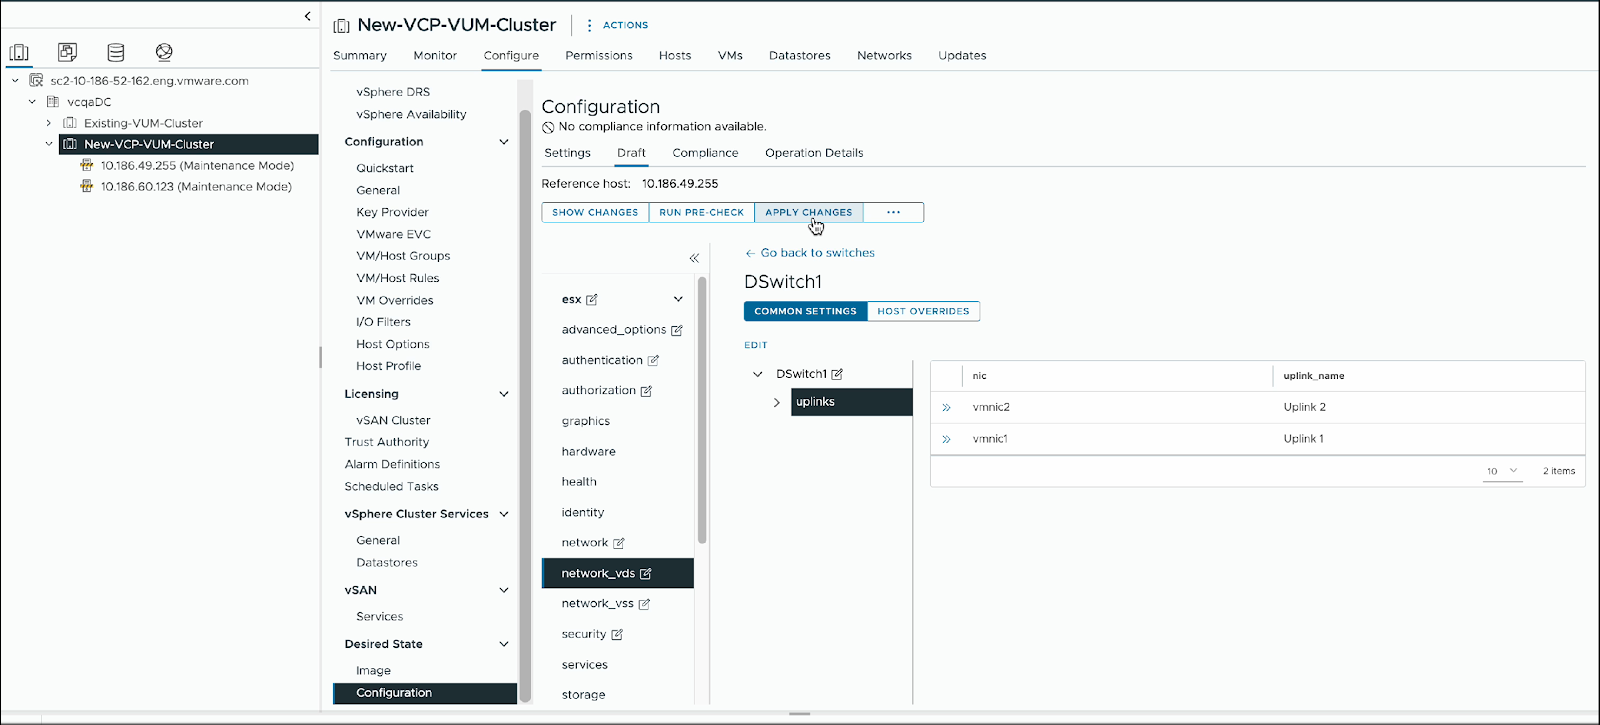
Task: Collapse the Desired State section chevron
Action: [x=504, y=644]
